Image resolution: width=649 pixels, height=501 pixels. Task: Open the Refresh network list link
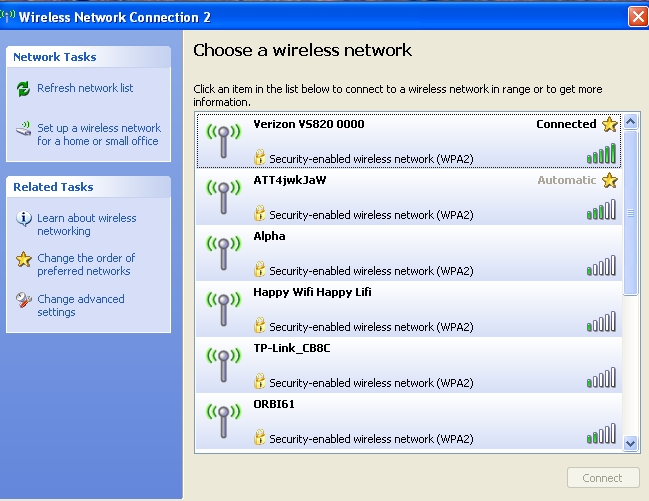(85, 88)
